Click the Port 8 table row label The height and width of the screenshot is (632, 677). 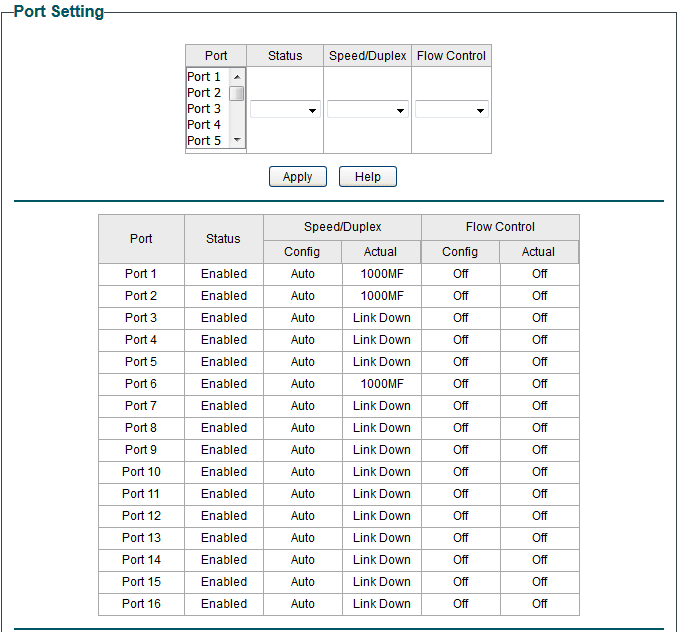(141, 428)
